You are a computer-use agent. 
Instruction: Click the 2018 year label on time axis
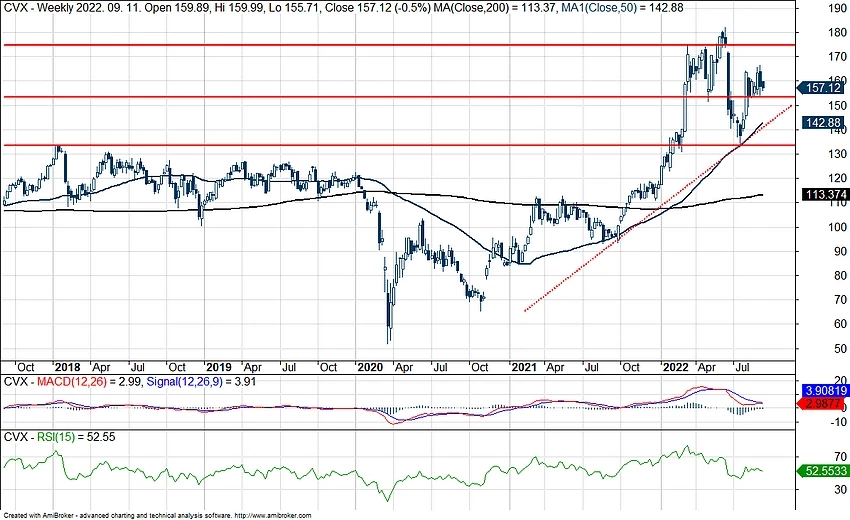[67, 367]
